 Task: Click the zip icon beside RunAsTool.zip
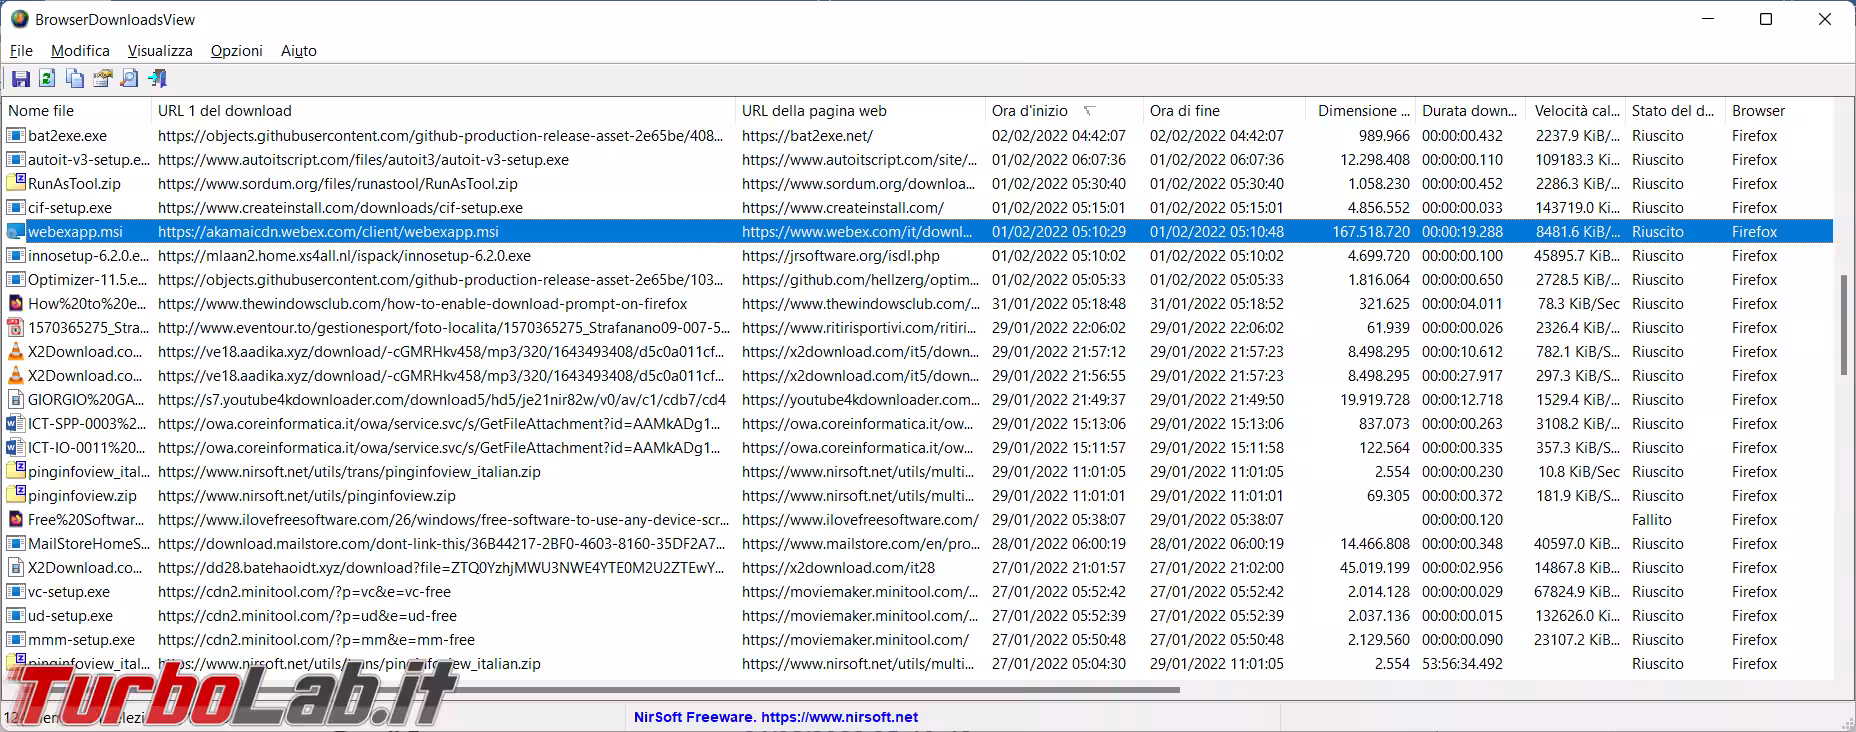(16, 184)
